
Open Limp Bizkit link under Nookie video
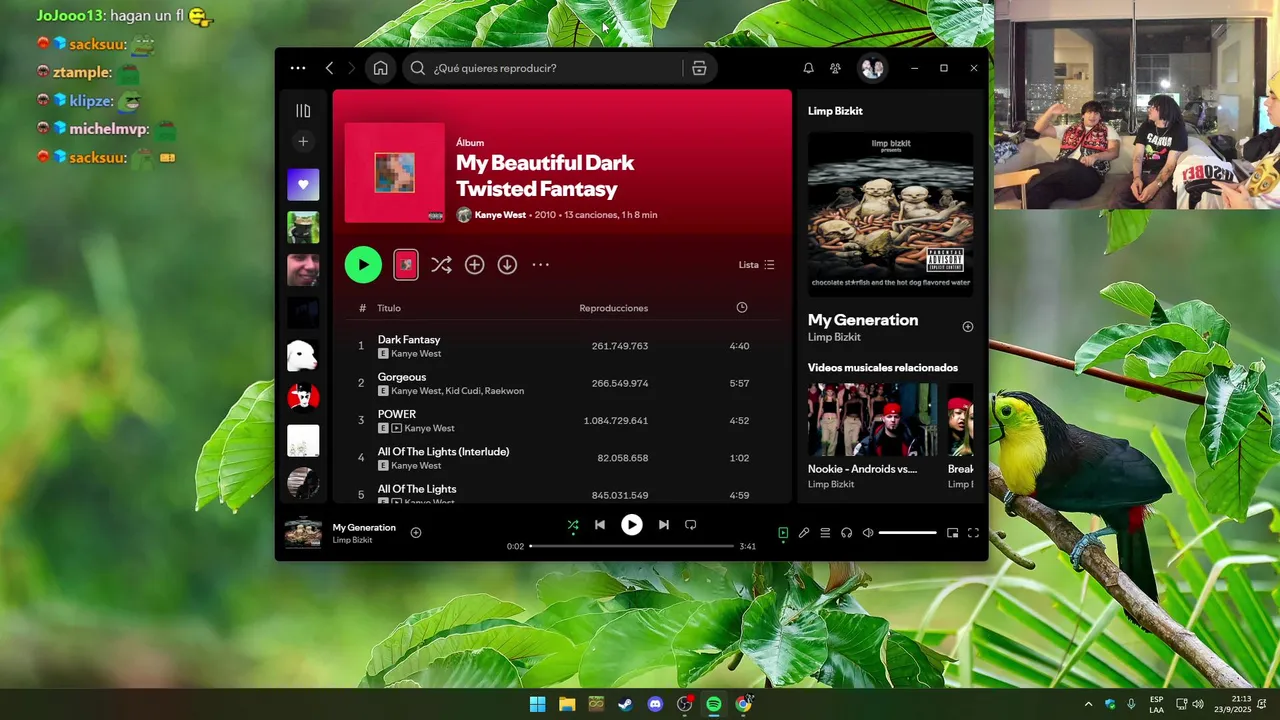(831, 485)
